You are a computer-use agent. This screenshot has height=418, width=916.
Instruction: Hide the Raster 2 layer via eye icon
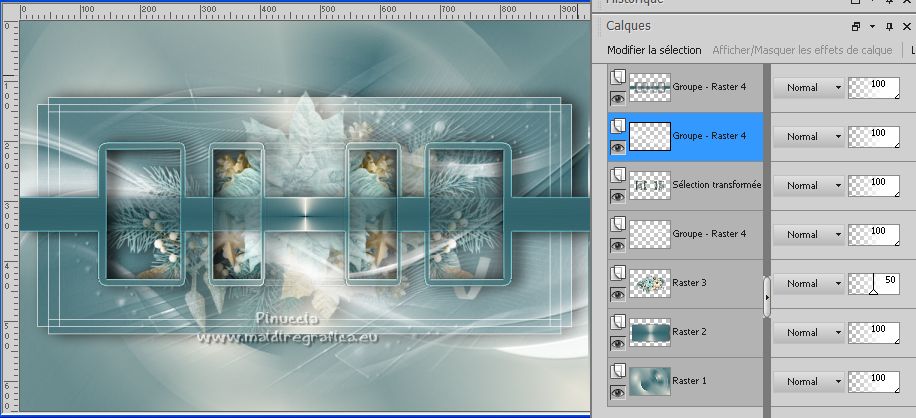617,343
